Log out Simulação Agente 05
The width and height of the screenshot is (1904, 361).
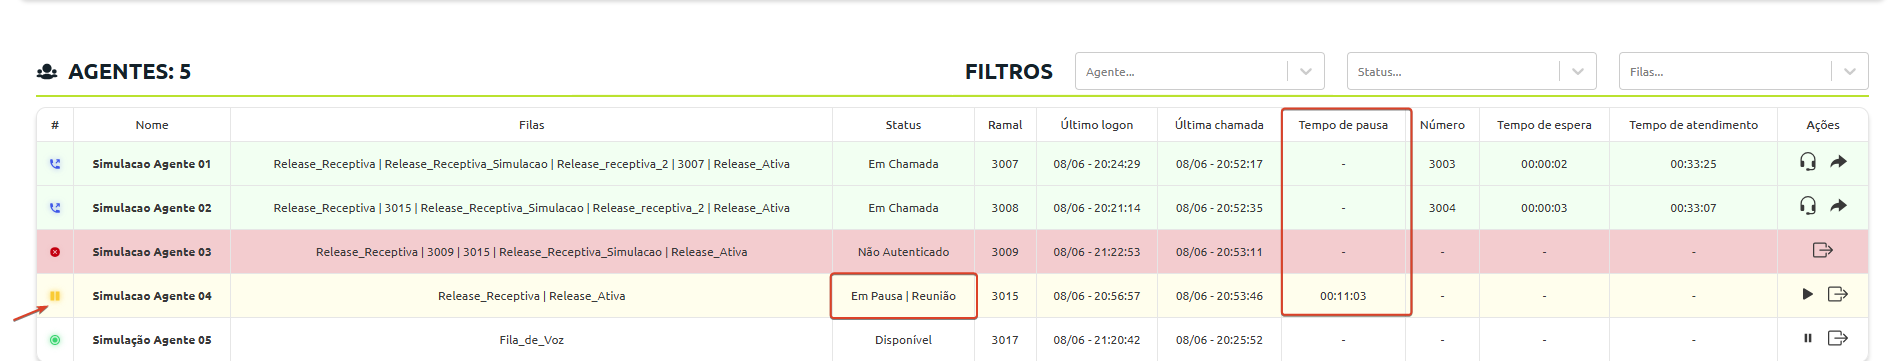coord(1837,338)
